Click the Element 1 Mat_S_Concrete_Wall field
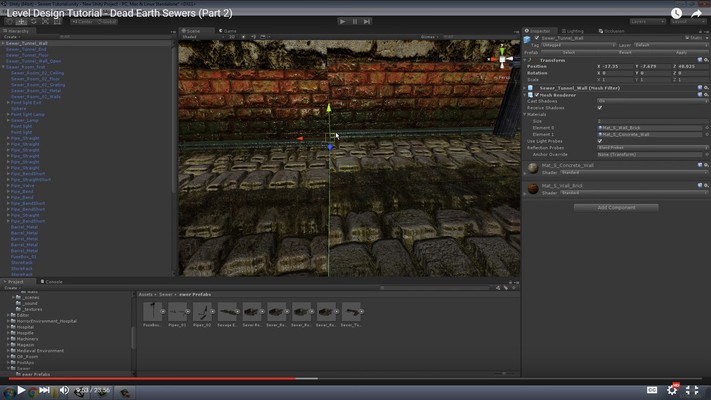Screen dimensions: 711x400 point(650,135)
